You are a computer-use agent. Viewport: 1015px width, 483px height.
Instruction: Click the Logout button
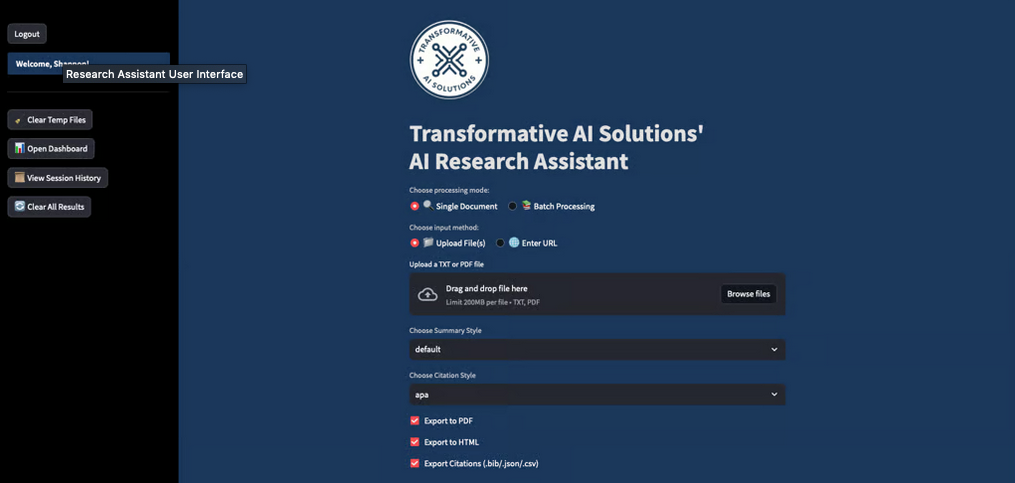tap(27, 34)
